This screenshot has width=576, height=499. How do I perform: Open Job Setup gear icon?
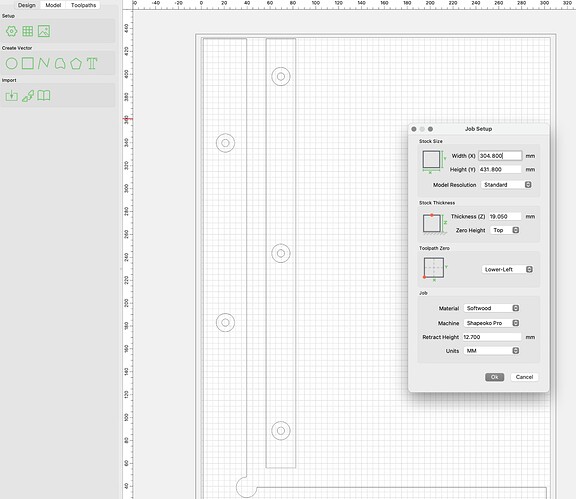click(x=11, y=31)
